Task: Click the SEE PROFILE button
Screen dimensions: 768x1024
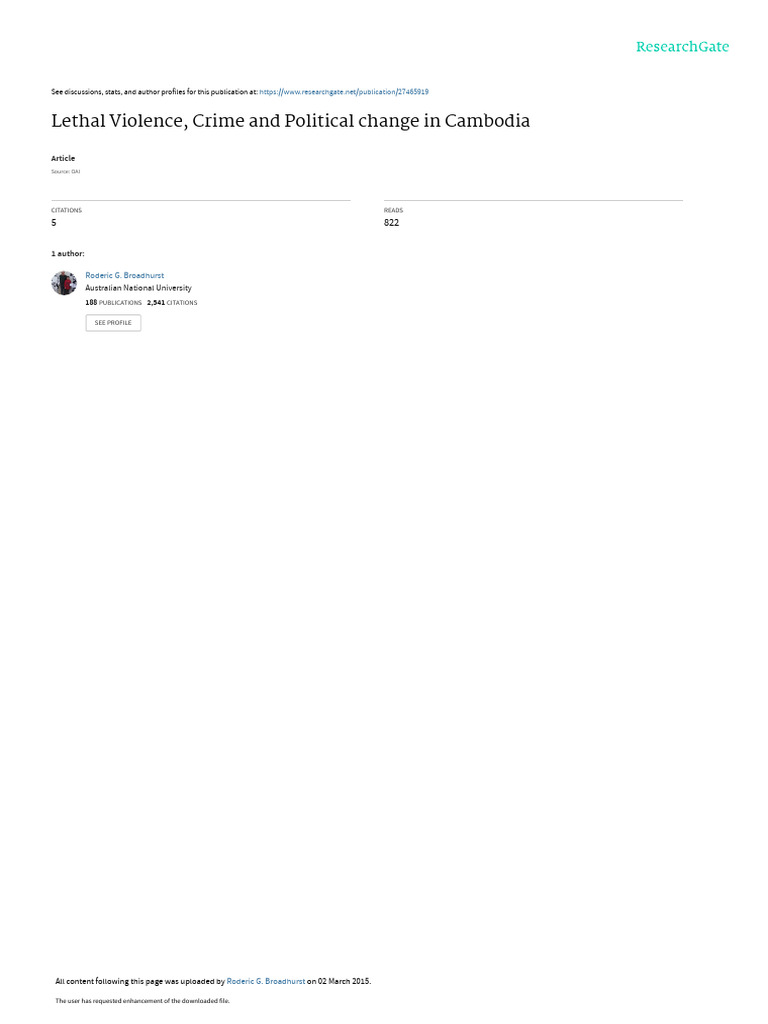Action: point(113,323)
